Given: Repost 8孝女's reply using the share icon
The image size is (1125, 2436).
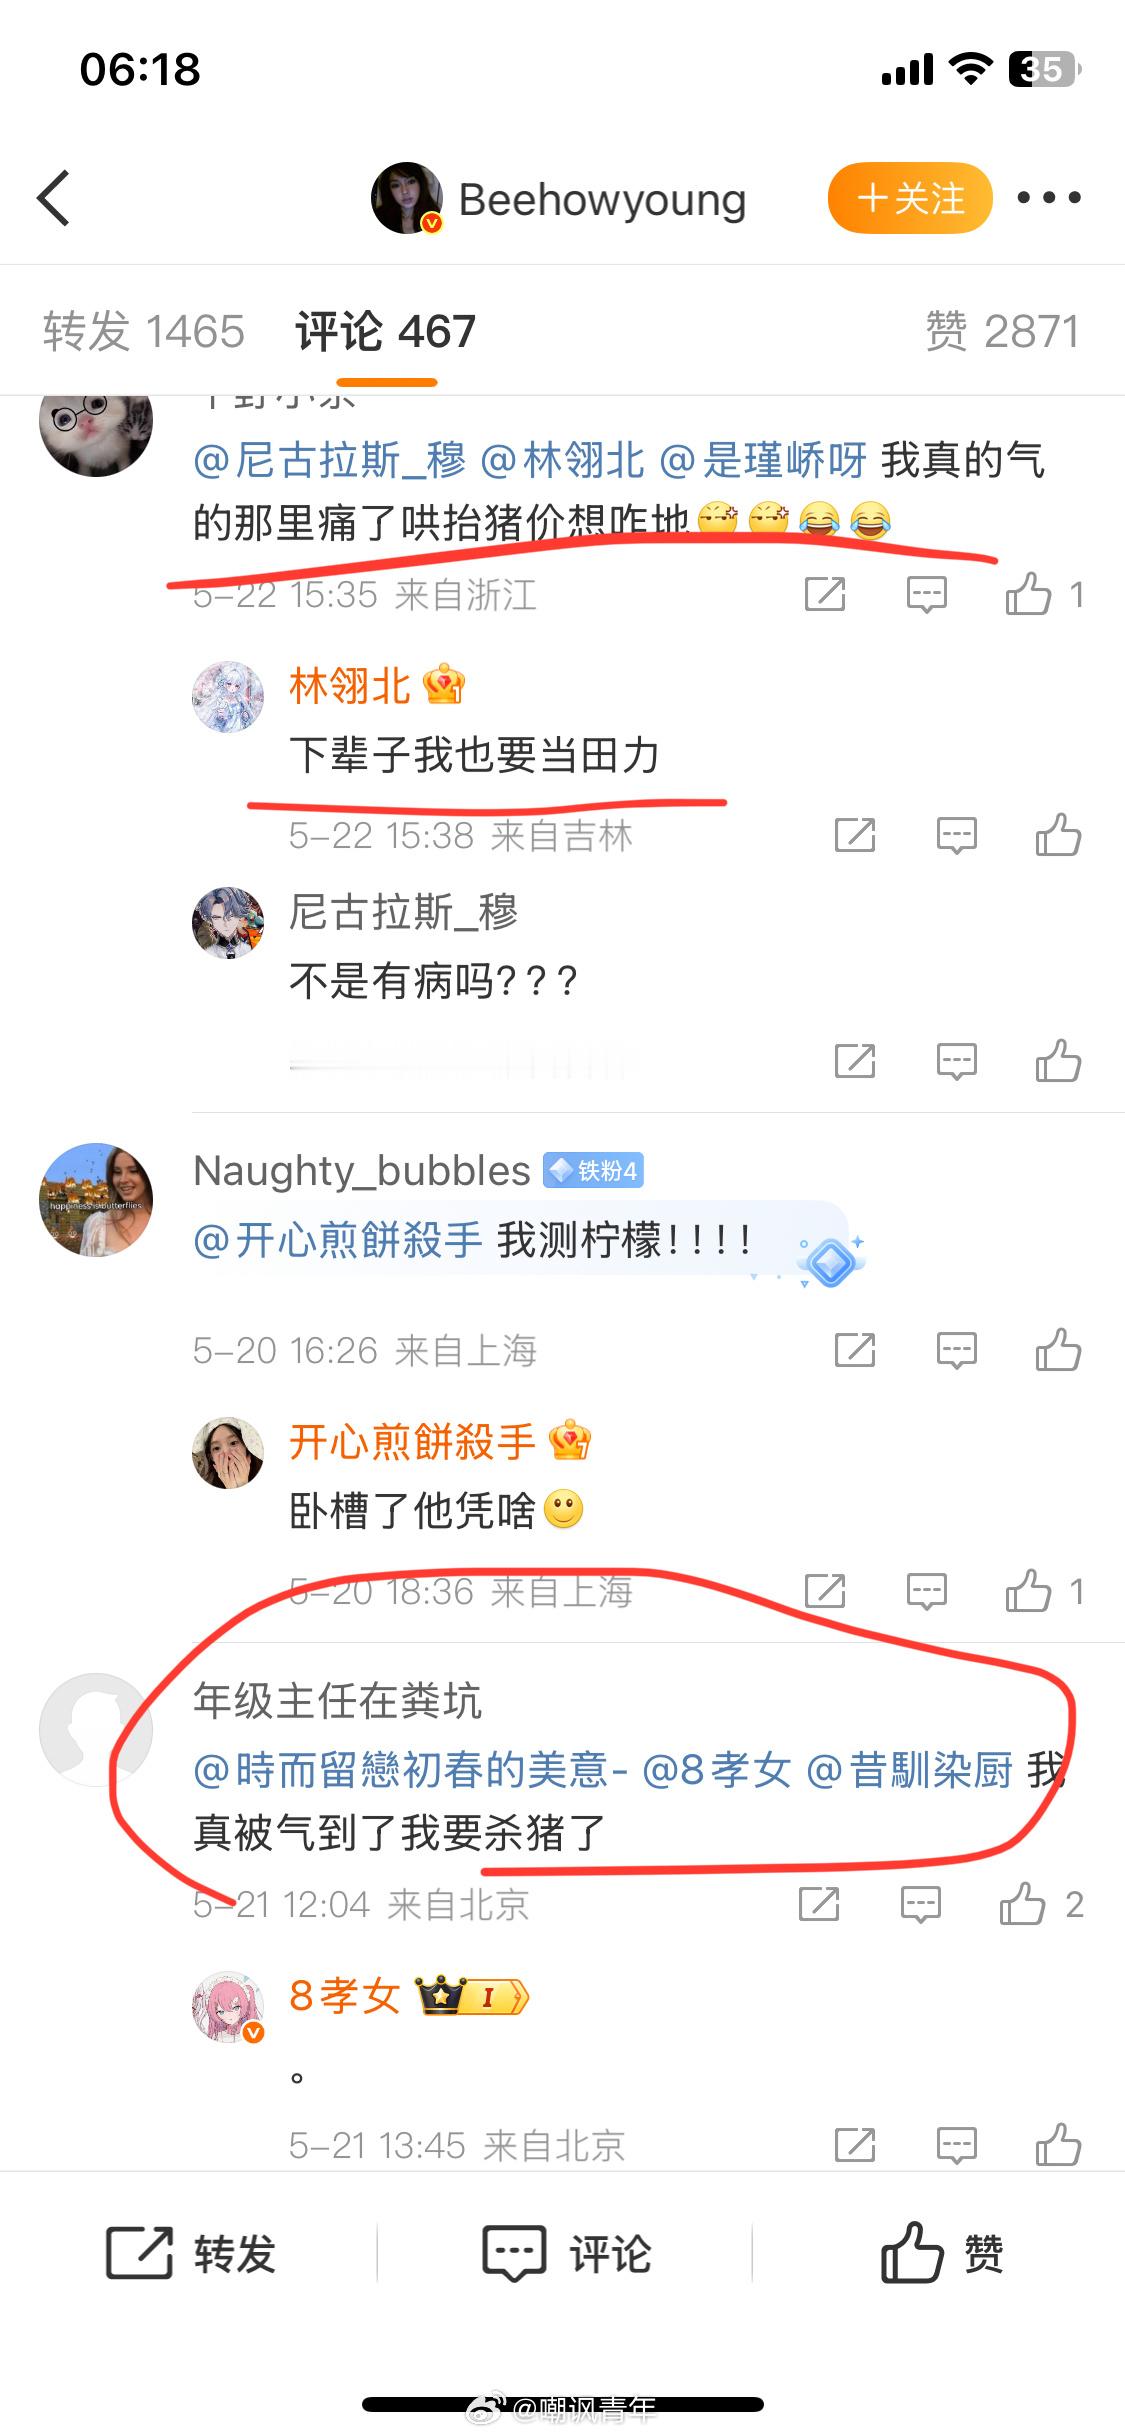Looking at the screenshot, I should 855,2145.
